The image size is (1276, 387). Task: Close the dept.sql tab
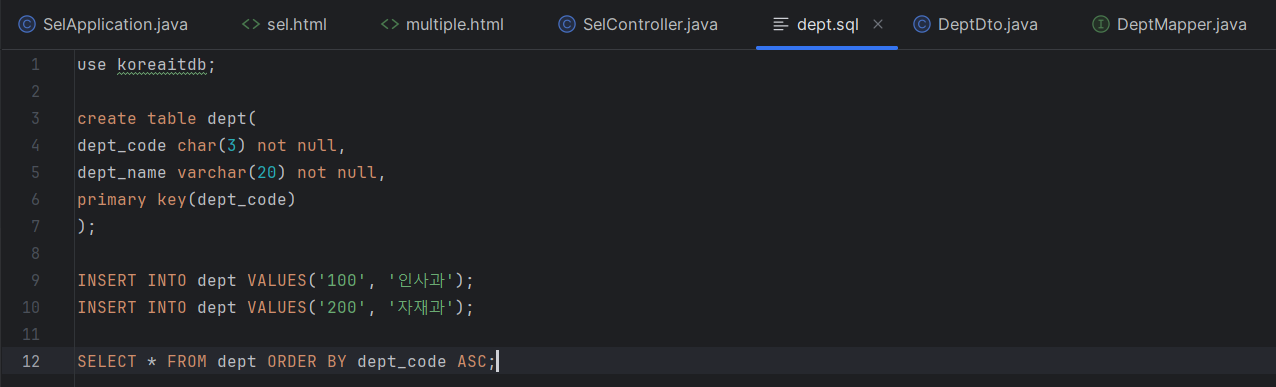[x=878, y=24]
